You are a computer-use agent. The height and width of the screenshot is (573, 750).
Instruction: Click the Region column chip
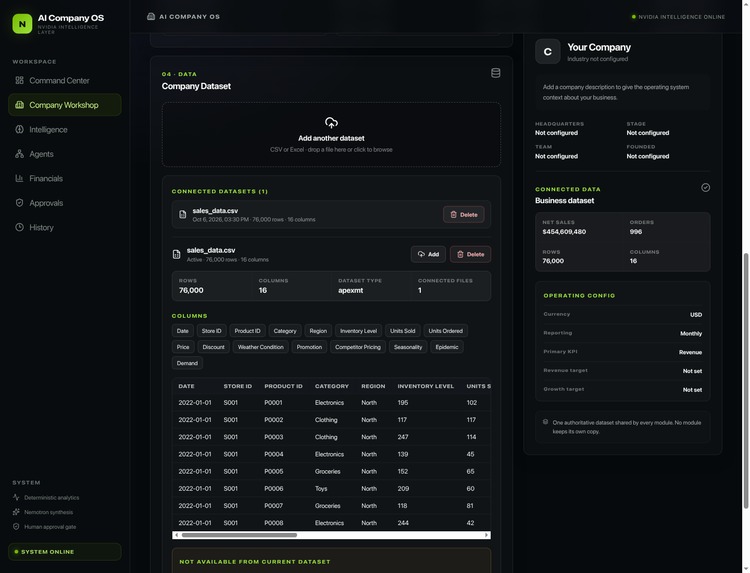[318, 331]
